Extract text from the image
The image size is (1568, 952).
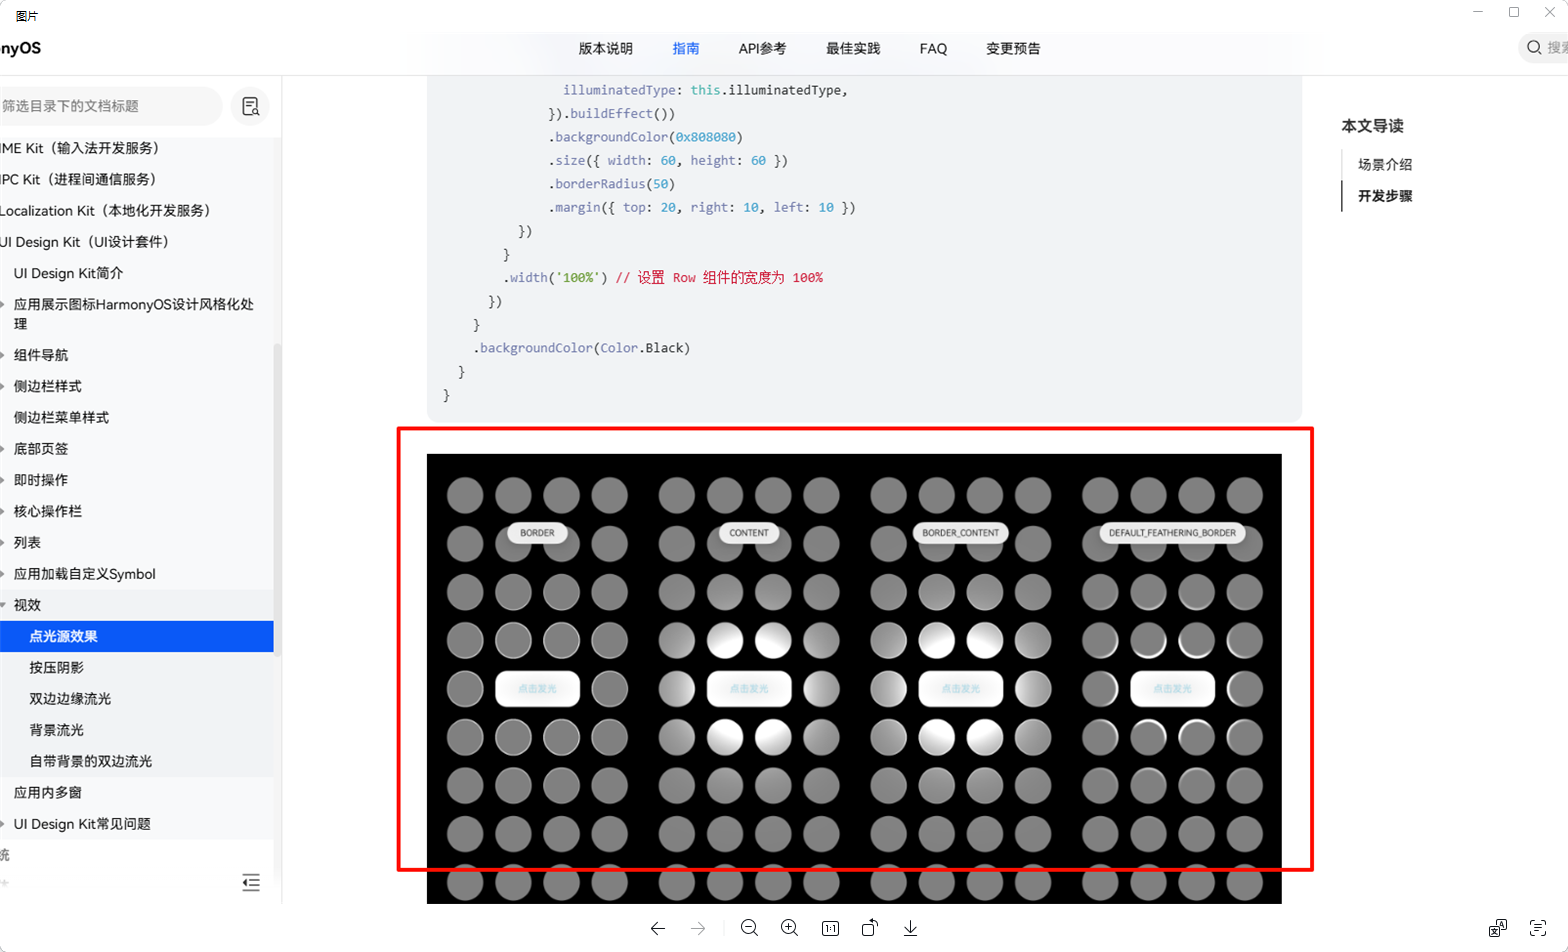pos(1538,928)
